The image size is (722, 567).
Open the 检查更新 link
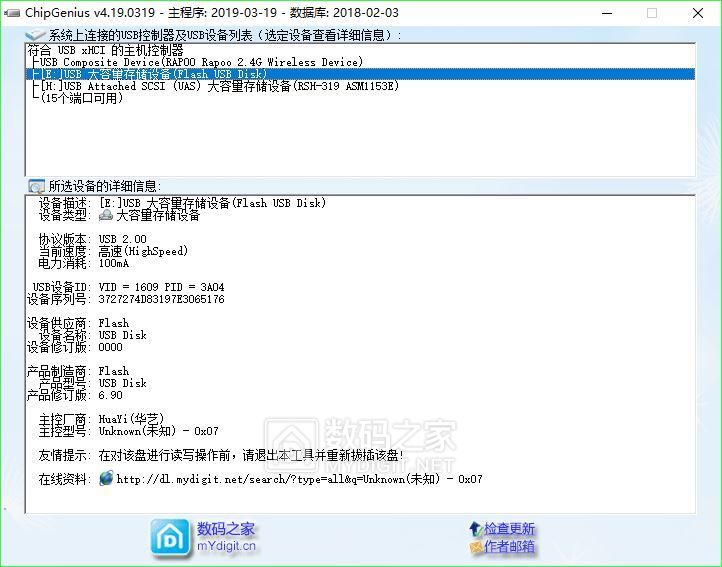(x=509, y=529)
